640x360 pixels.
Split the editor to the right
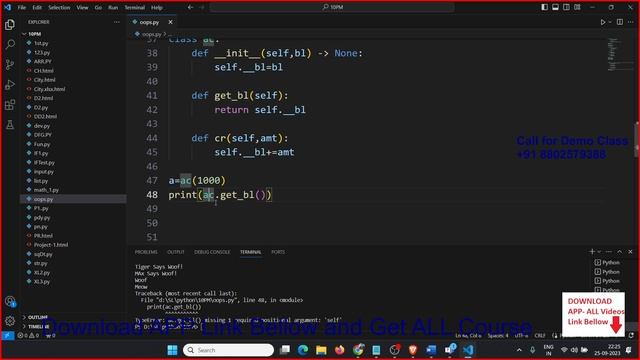pyautogui.click(x=620, y=22)
